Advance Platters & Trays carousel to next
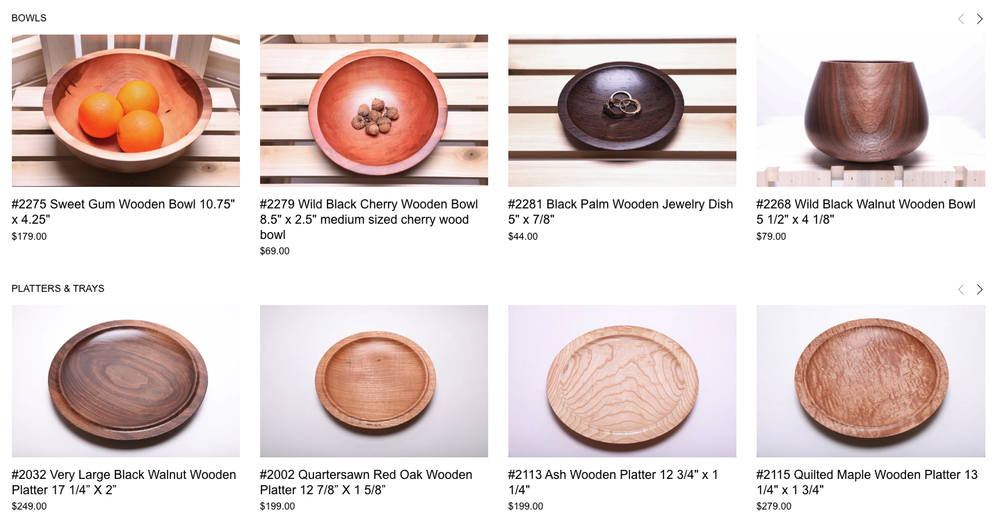Viewport: 1000px width, 526px height. (980, 289)
